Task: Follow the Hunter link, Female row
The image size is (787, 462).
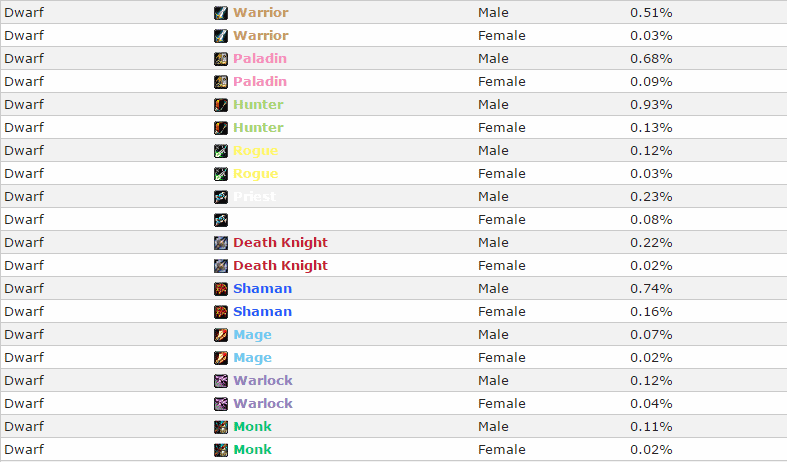Action: tap(258, 128)
